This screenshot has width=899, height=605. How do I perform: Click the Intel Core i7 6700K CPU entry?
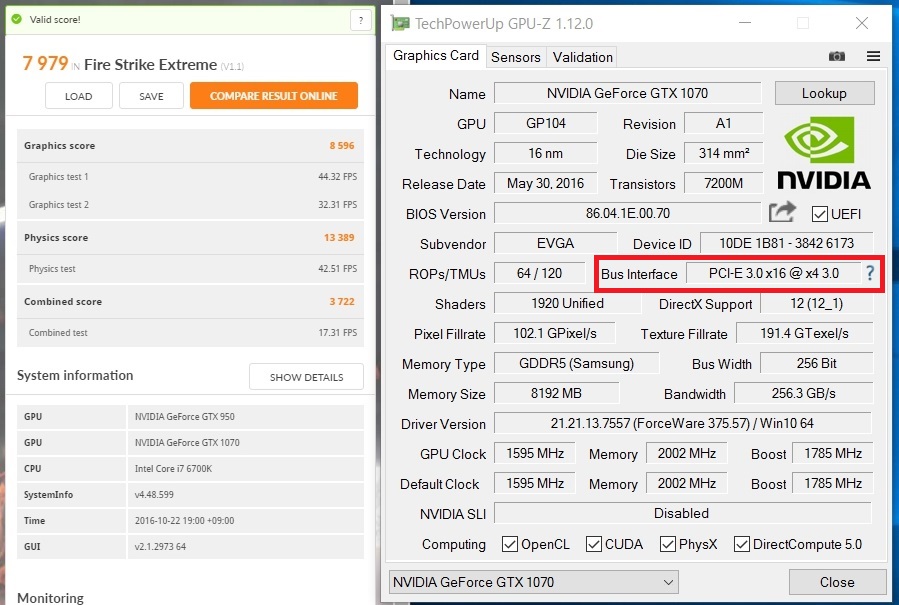click(x=173, y=469)
